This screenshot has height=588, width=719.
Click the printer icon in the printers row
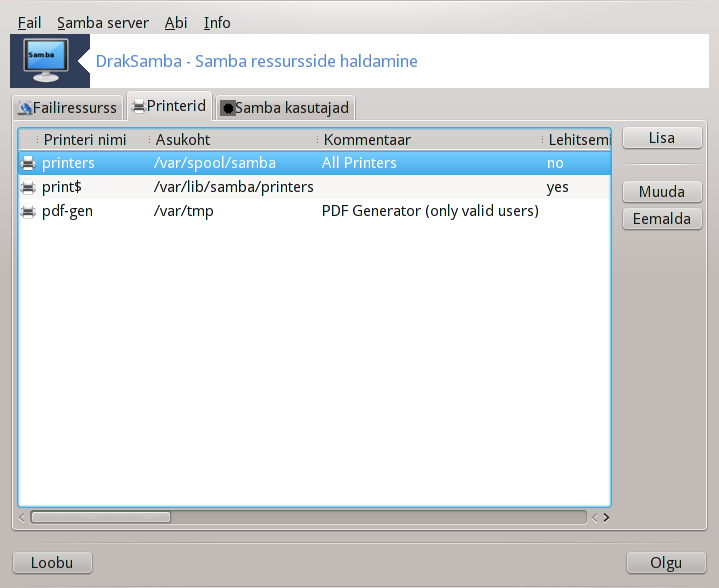(28, 163)
